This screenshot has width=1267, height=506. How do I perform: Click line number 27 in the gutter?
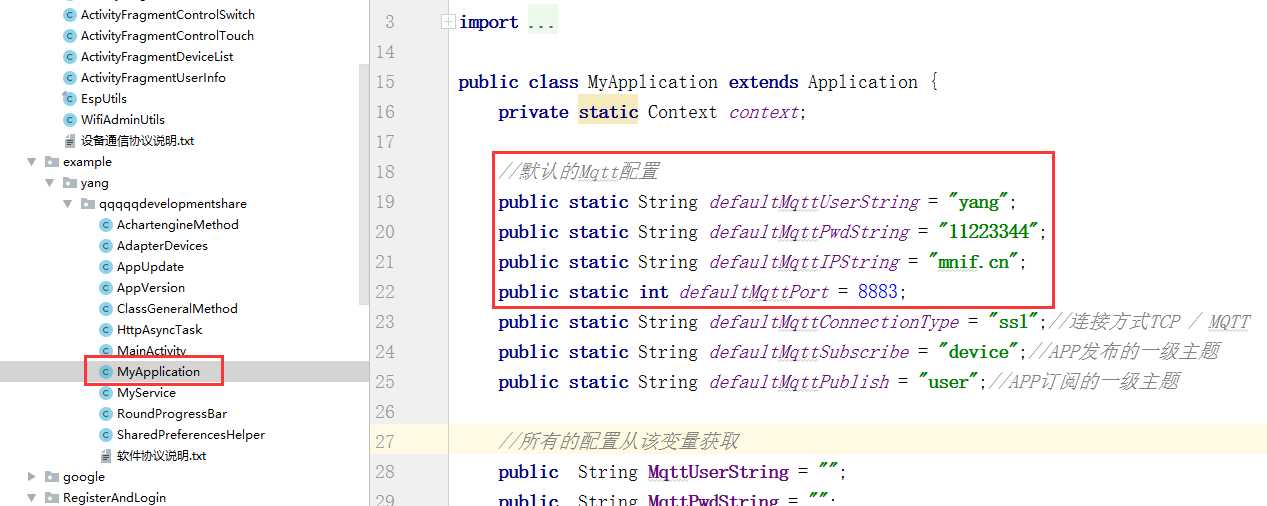point(385,441)
